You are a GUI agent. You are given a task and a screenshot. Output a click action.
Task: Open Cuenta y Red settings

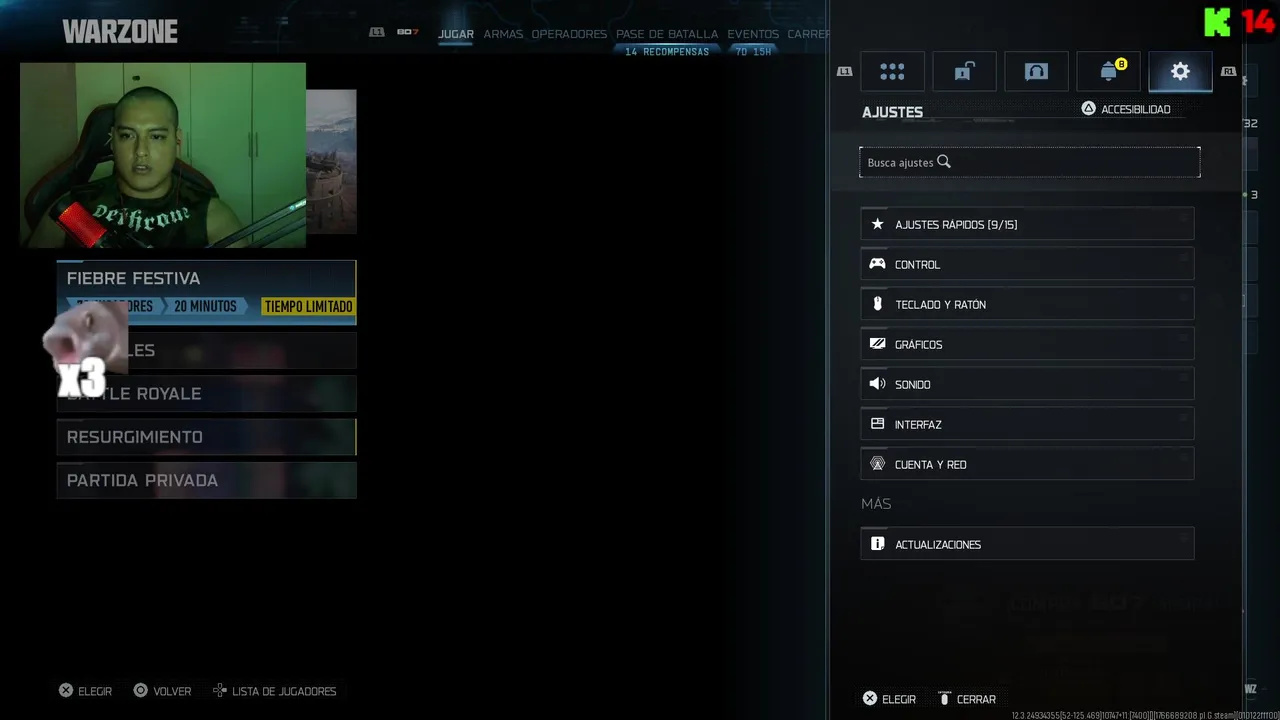click(1027, 464)
